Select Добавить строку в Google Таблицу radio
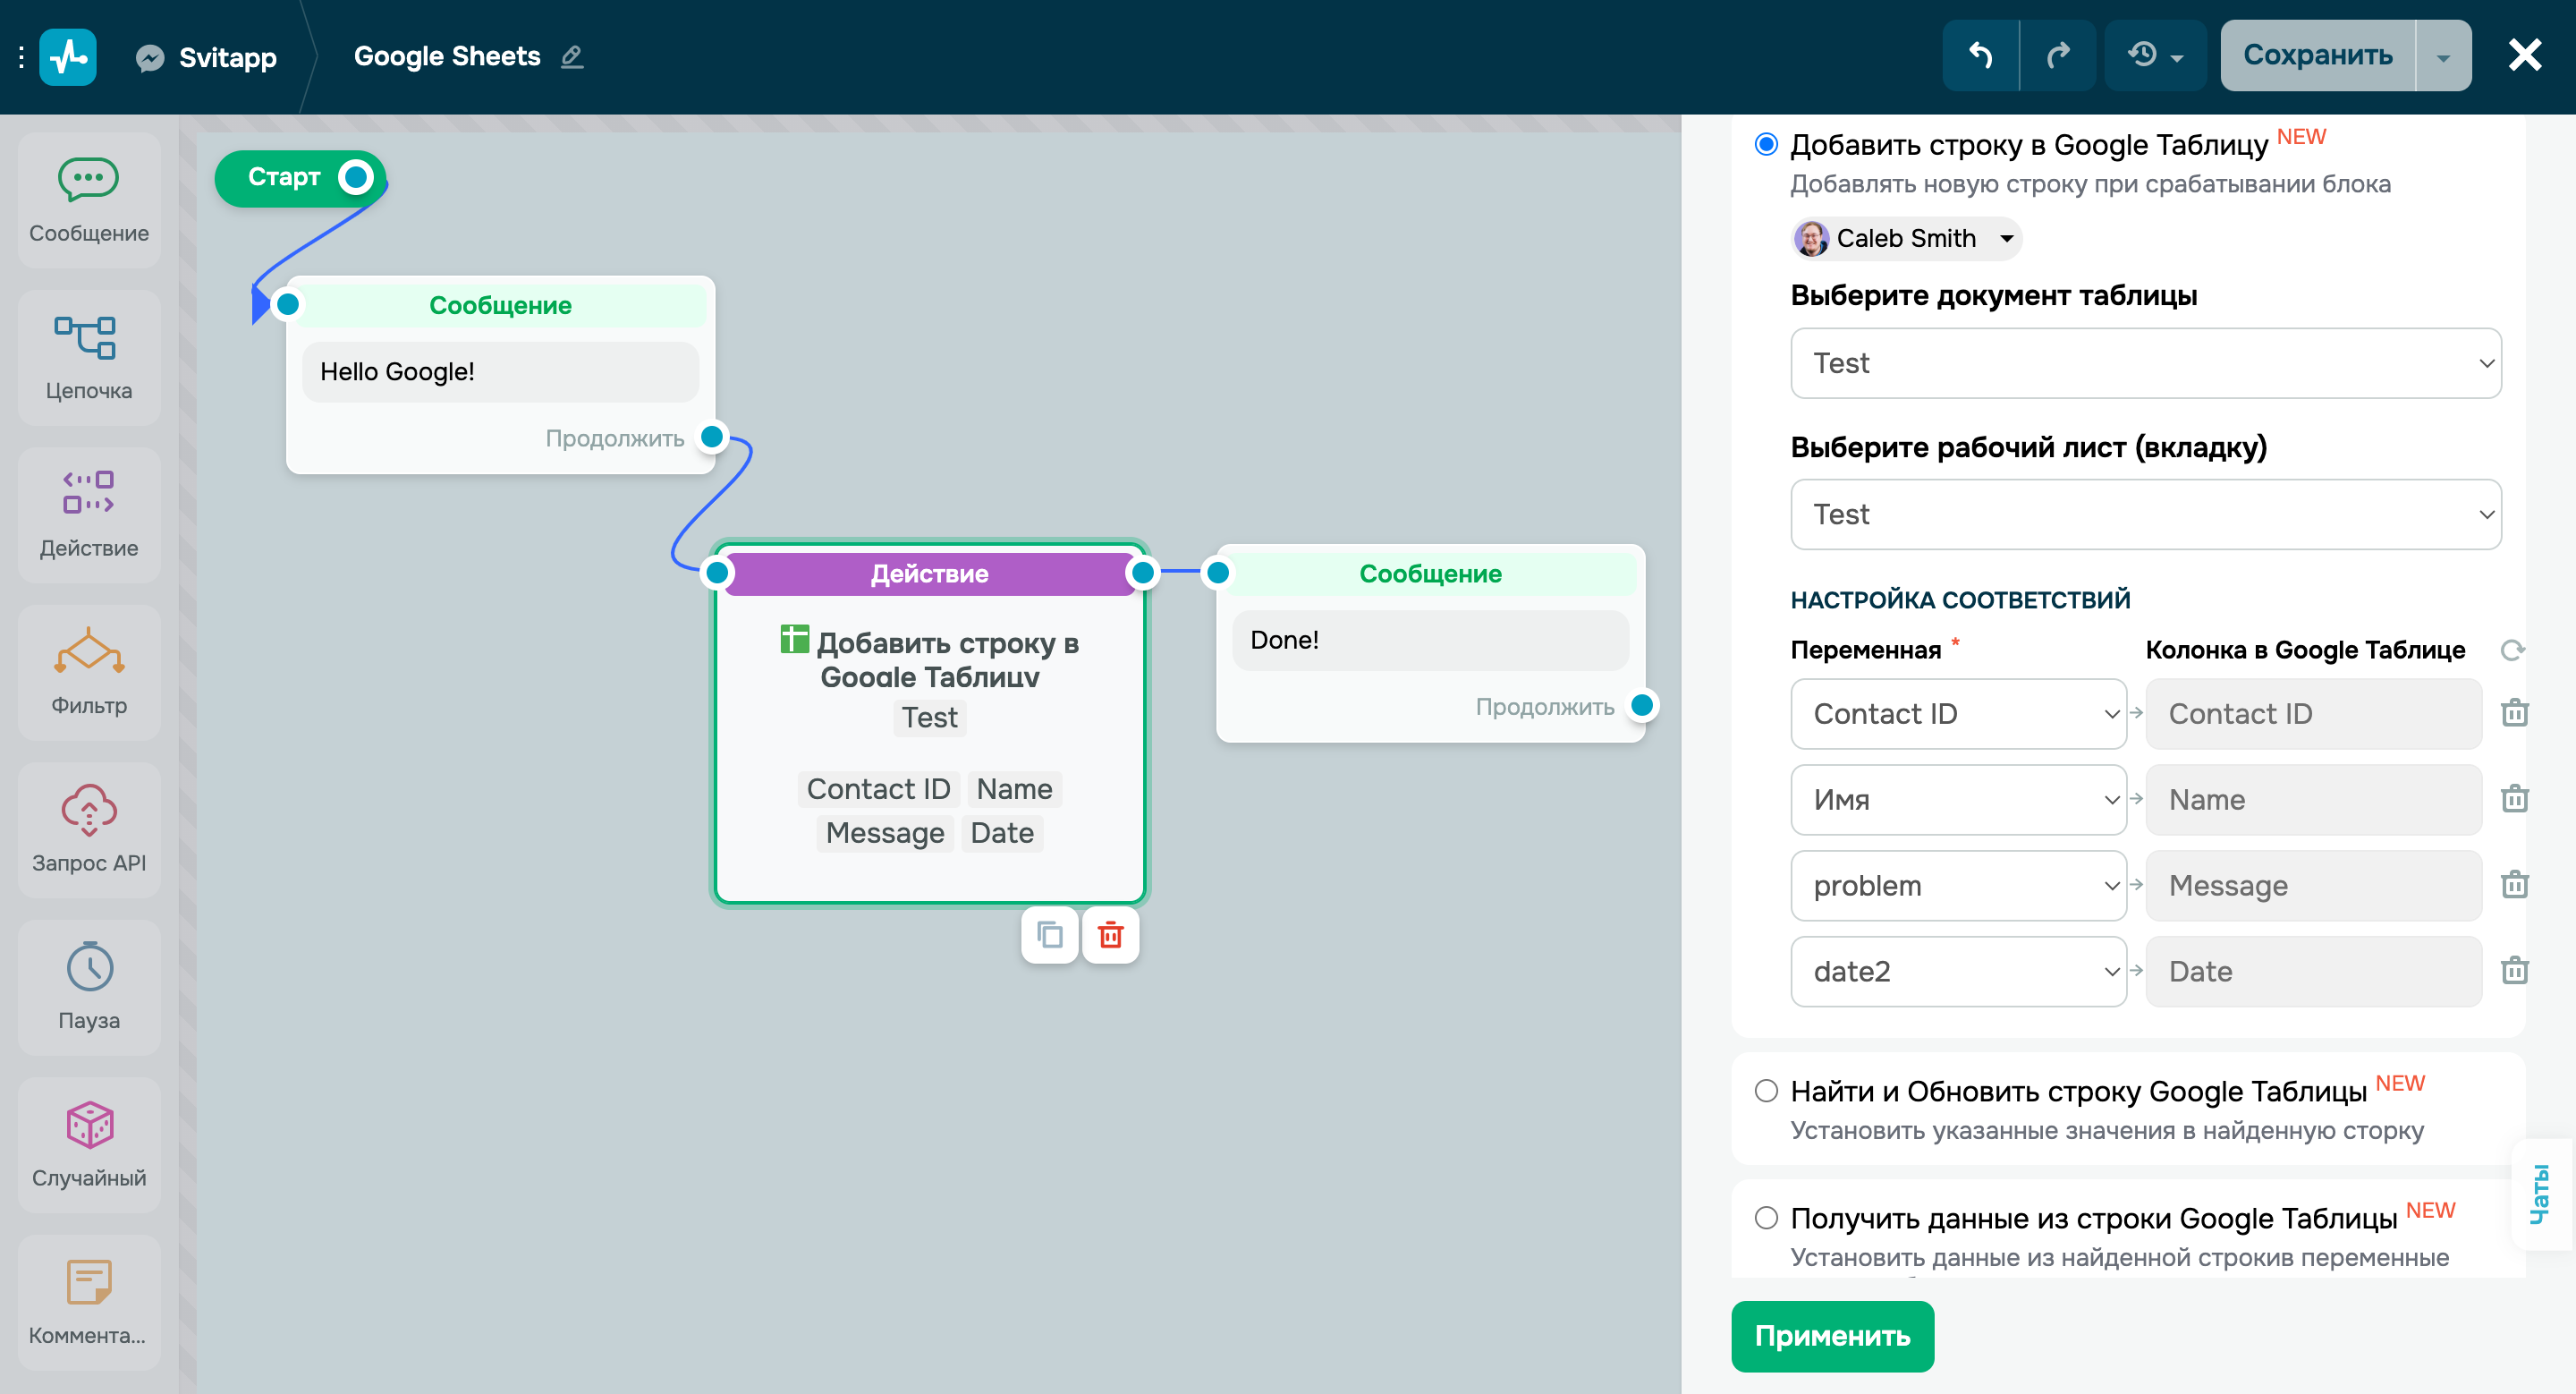Image resolution: width=2576 pixels, height=1394 pixels. [1766, 144]
